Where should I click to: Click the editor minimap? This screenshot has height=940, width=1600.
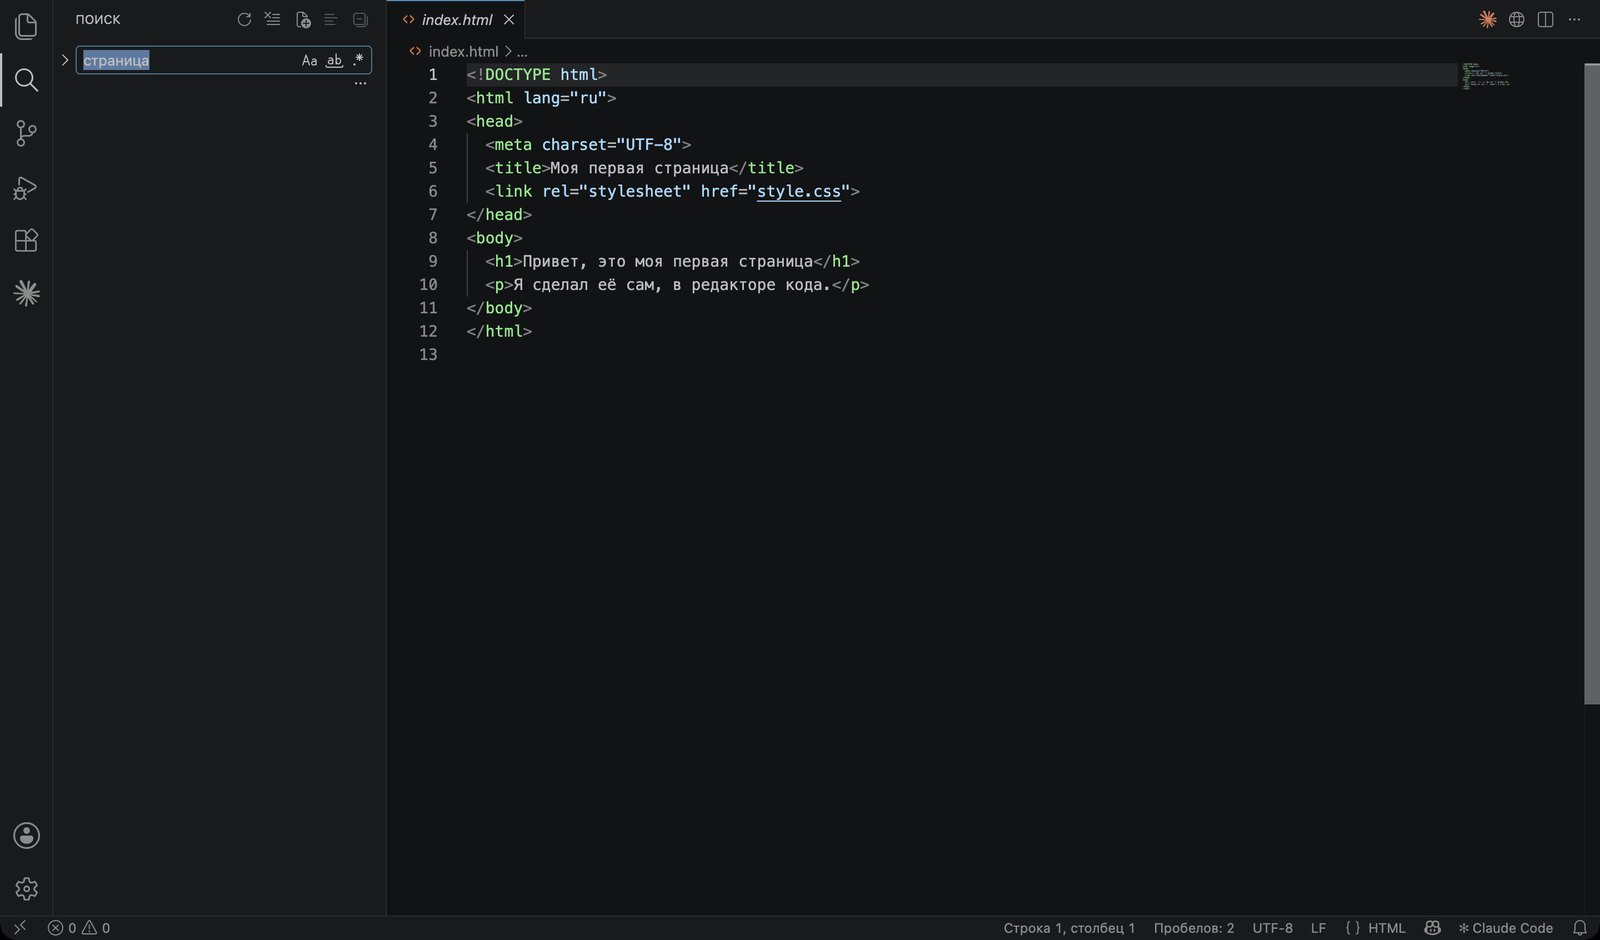1484,76
